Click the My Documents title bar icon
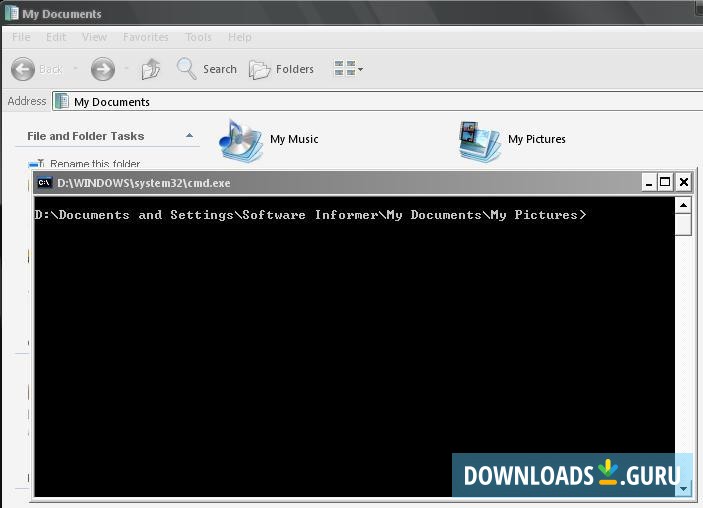Image resolution: width=703 pixels, height=508 pixels. [x=11, y=13]
